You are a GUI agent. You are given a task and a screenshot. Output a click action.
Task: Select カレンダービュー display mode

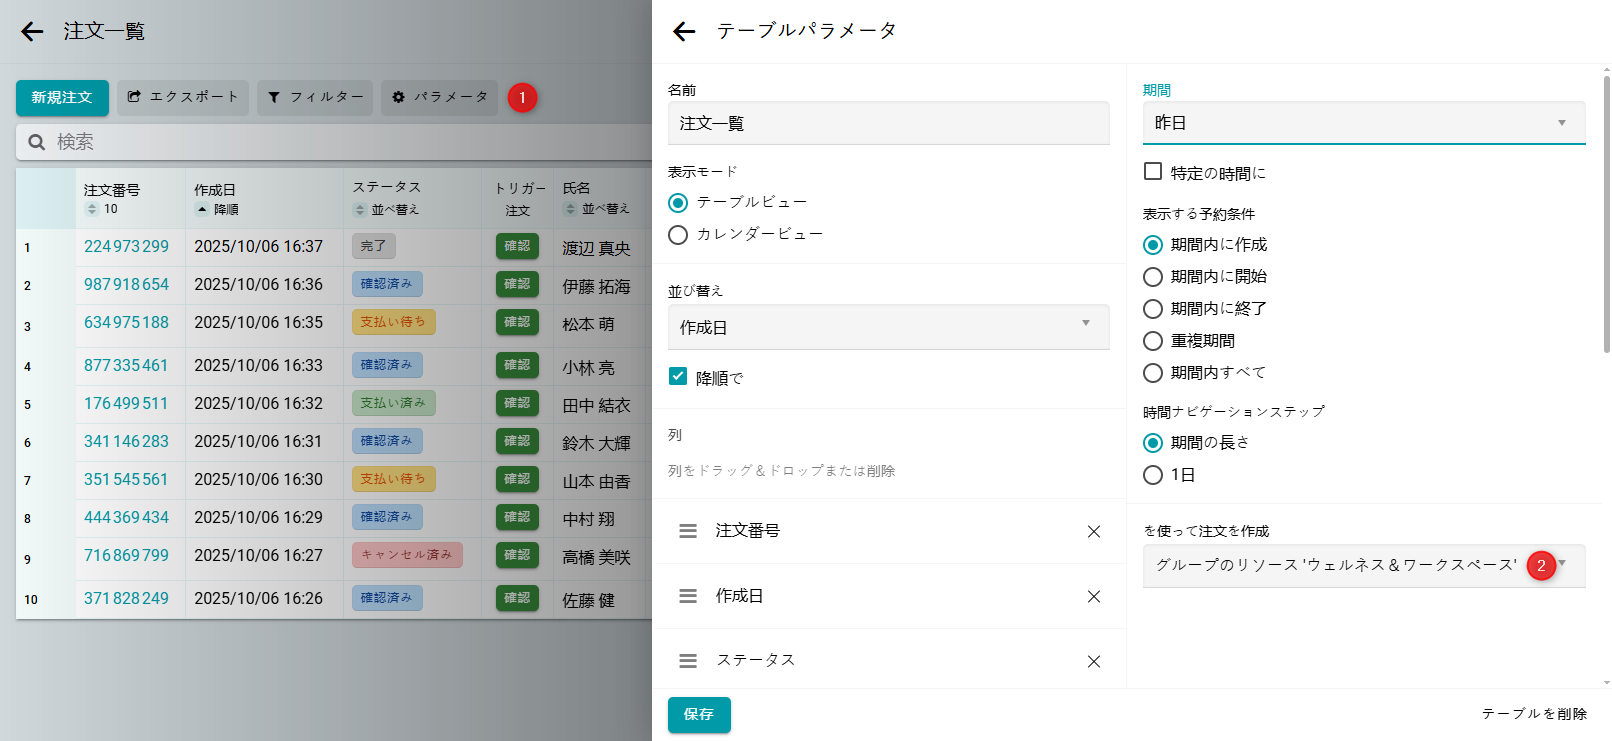coord(678,234)
